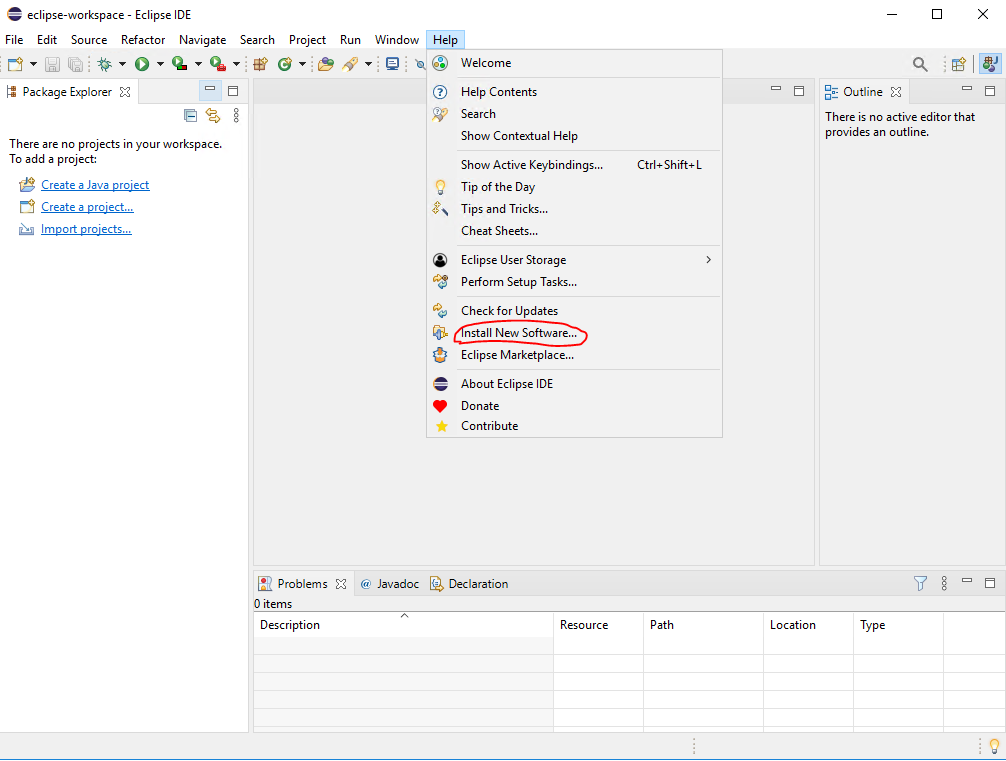This screenshot has height=761, width=1006.
Task: Click the Problems view filter funnel icon
Action: click(x=920, y=583)
